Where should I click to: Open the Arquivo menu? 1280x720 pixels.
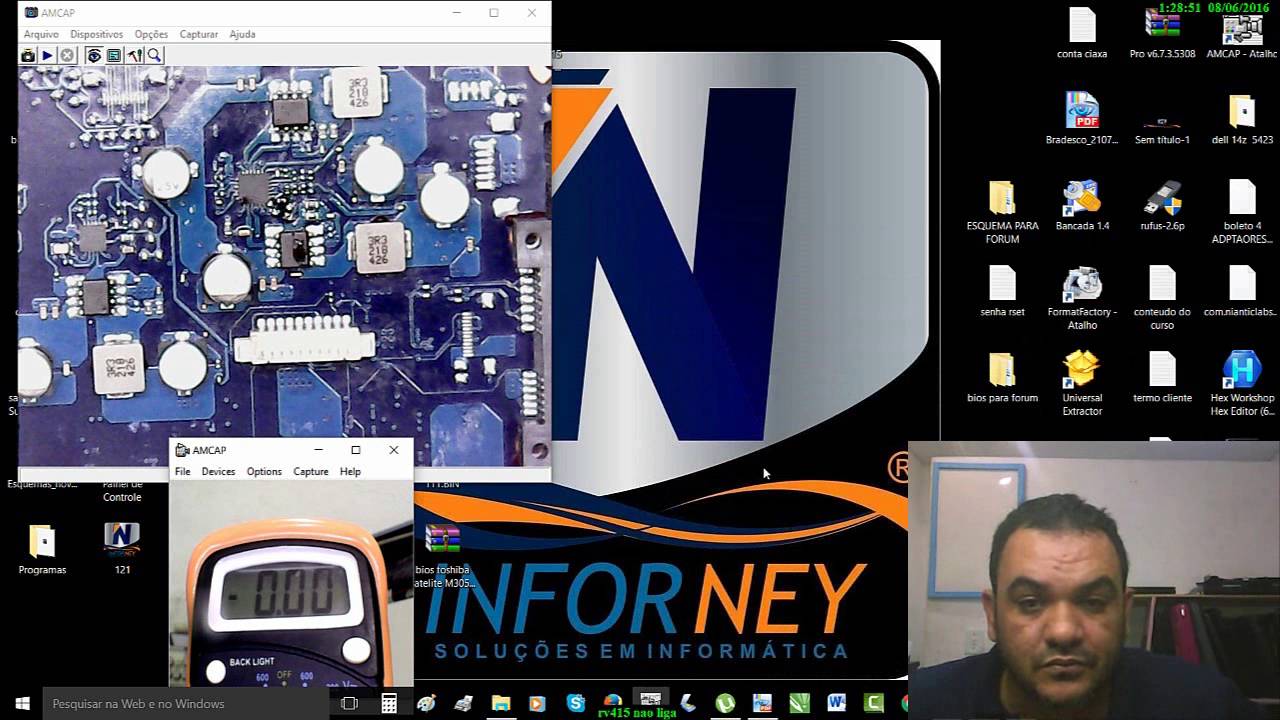click(x=41, y=34)
